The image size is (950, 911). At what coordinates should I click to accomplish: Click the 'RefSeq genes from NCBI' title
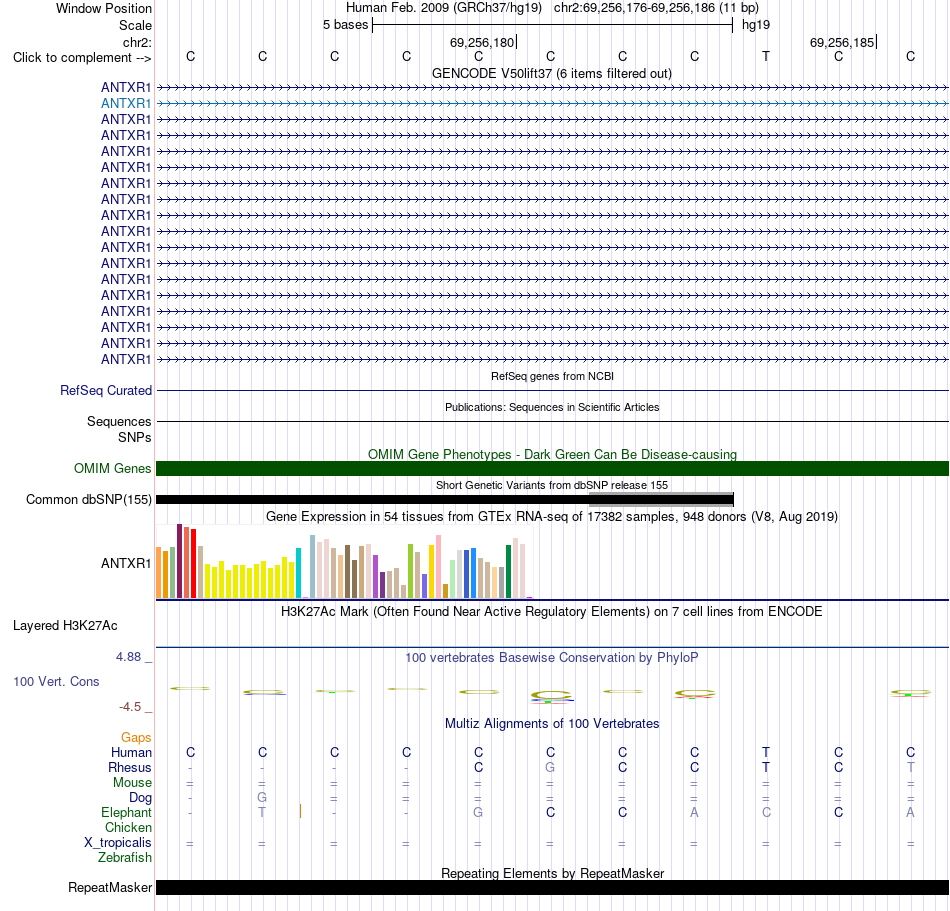(x=552, y=376)
